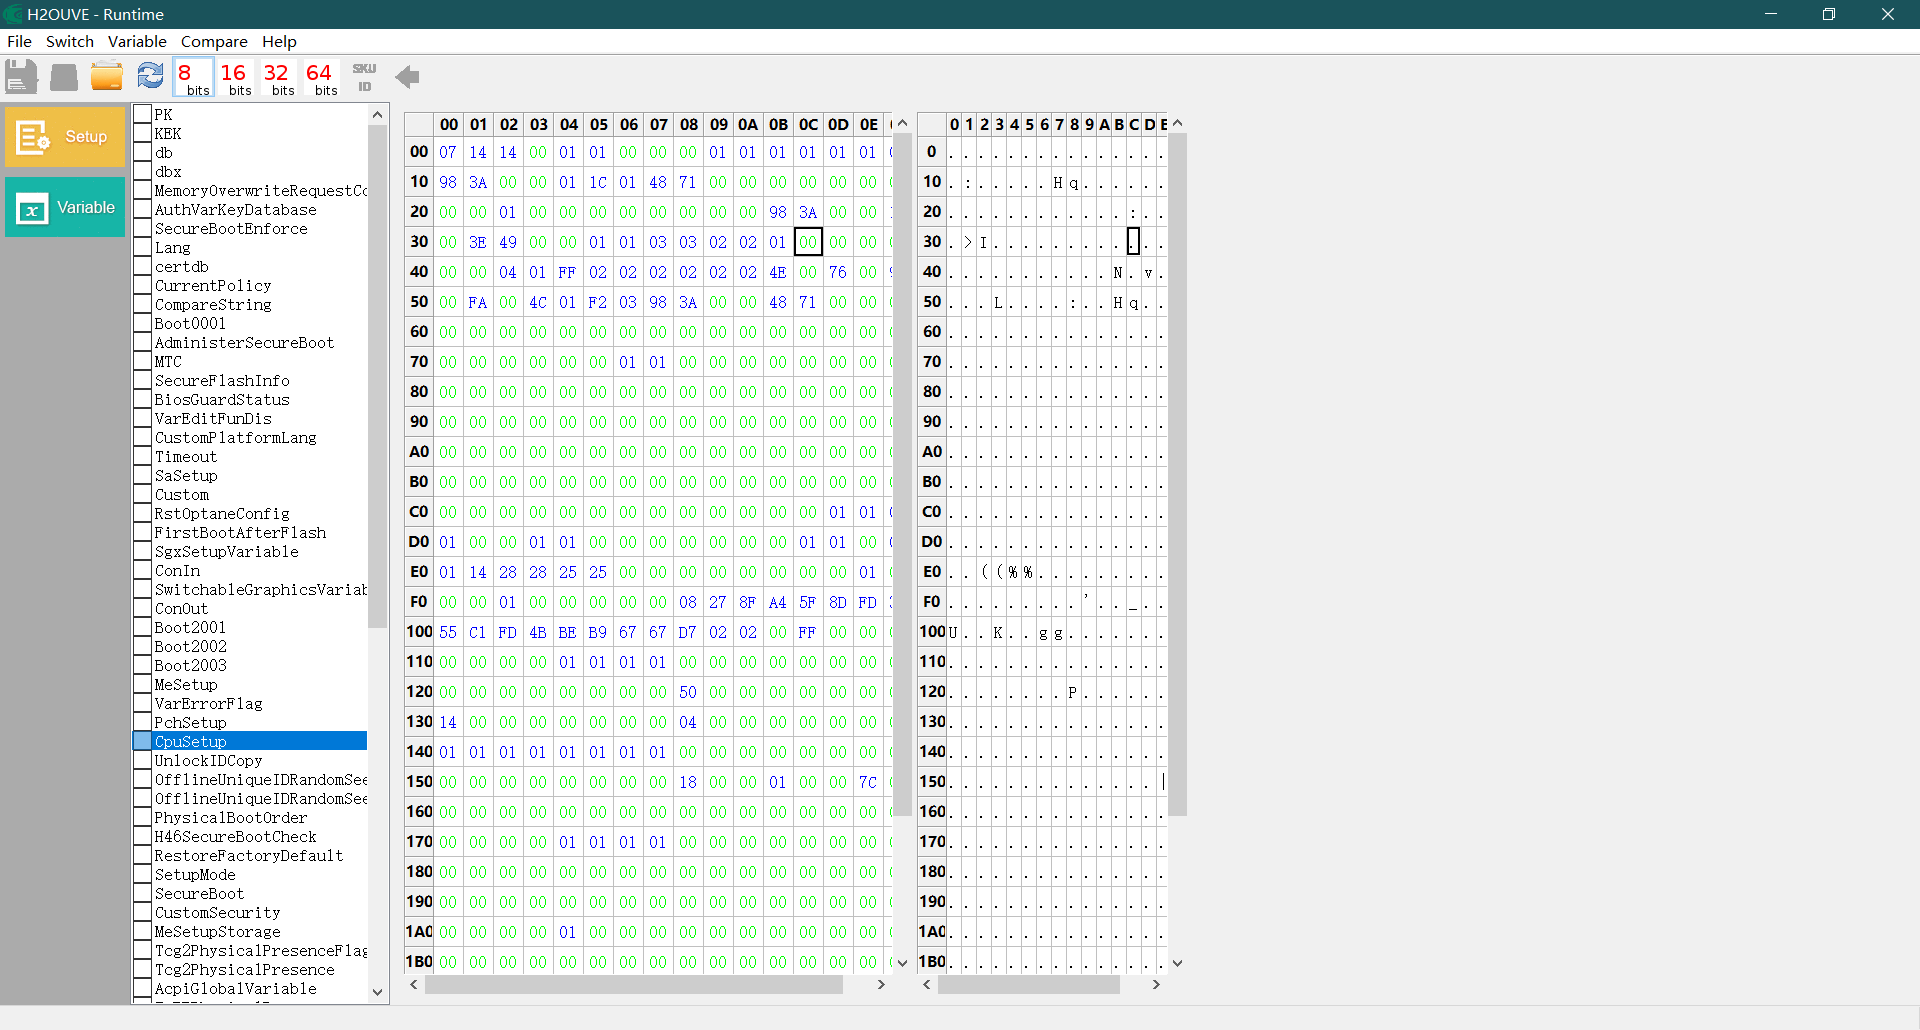Tick the checkbox beside PchSetup

pyautogui.click(x=143, y=723)
